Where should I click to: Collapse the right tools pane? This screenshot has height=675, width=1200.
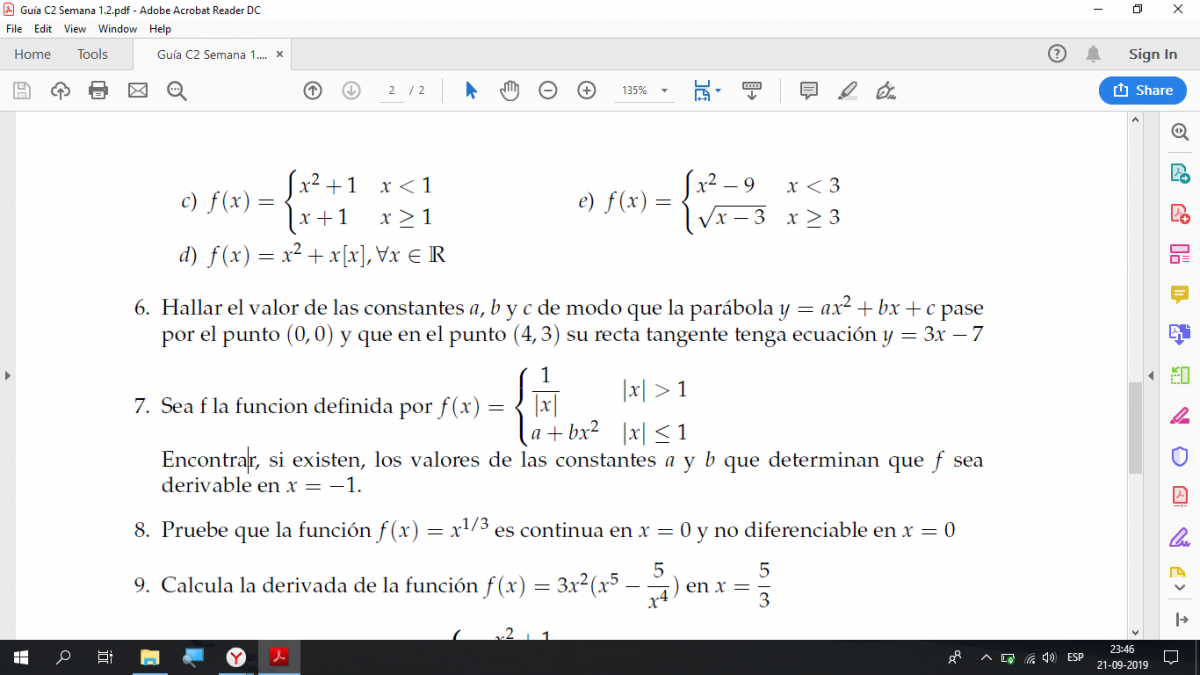(1150, 376)
